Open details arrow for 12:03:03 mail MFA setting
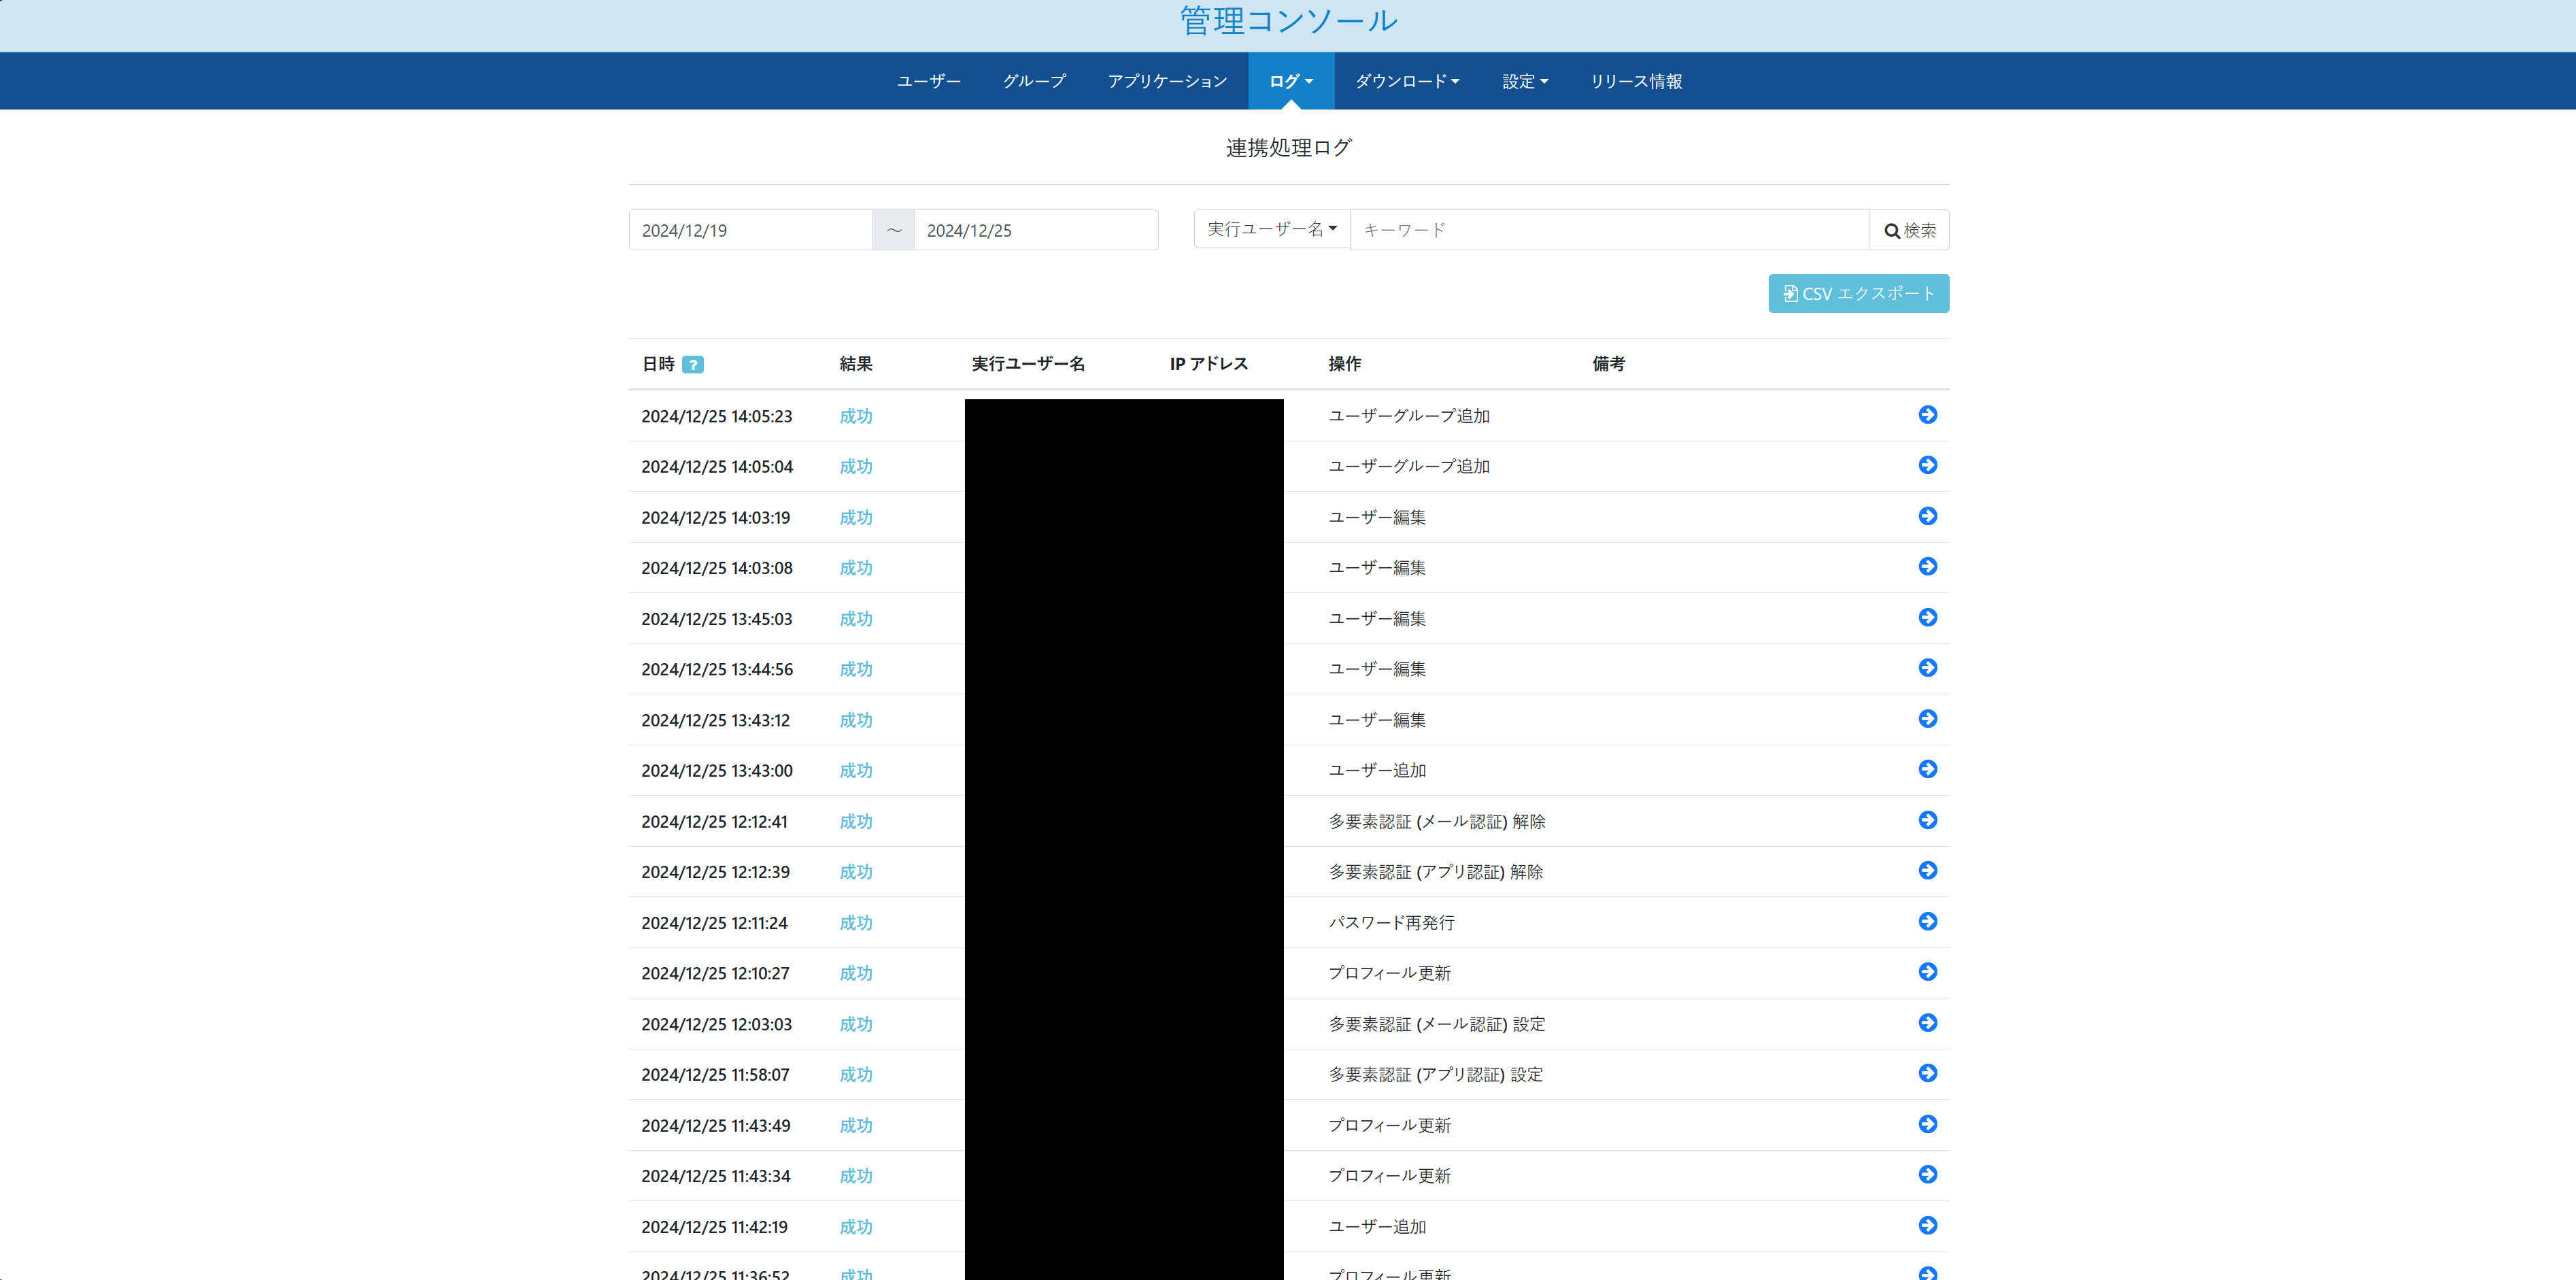This screenshot has height=1280, width=2576. click(x=1927, y=1022)
